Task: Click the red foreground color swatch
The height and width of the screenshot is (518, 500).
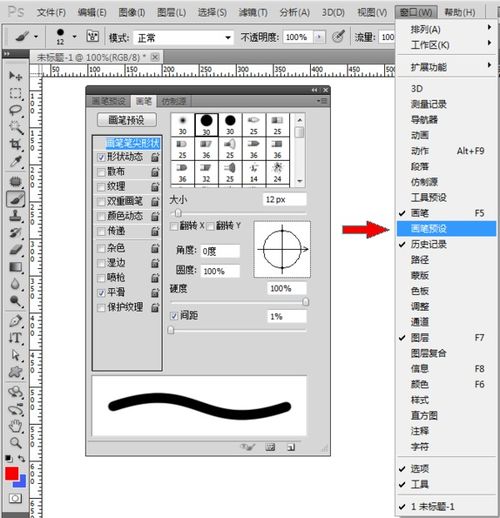Action: click(11, 474)
